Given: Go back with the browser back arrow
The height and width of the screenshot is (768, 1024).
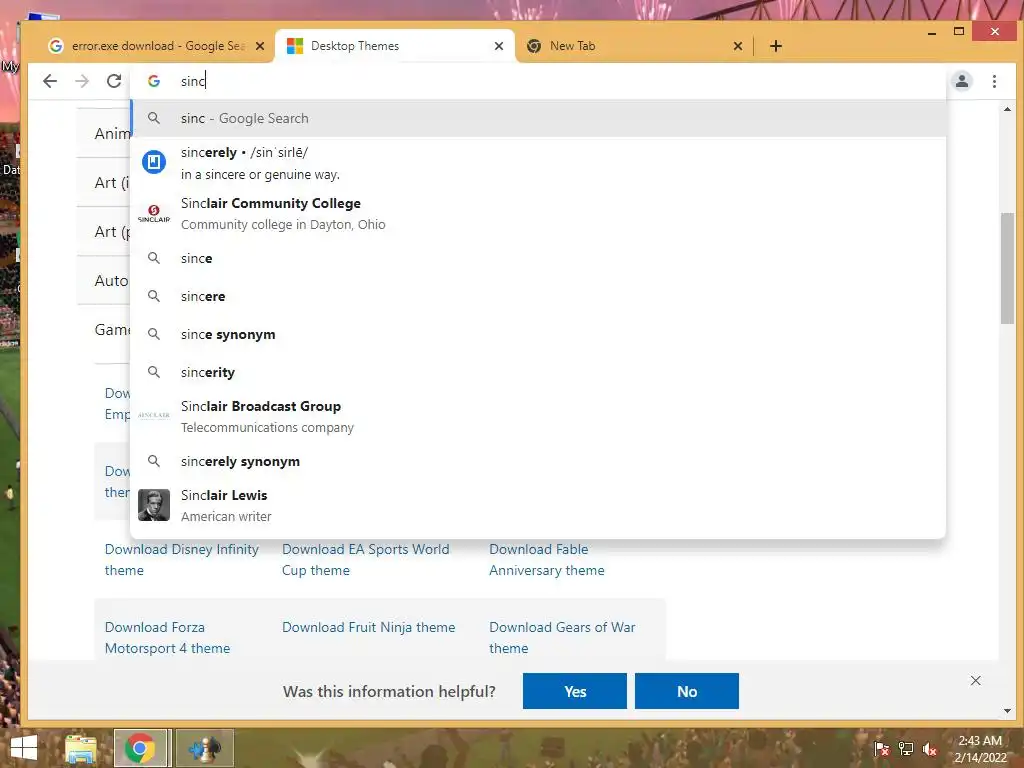Looking at the screenshot, I should tap(50, 81).
